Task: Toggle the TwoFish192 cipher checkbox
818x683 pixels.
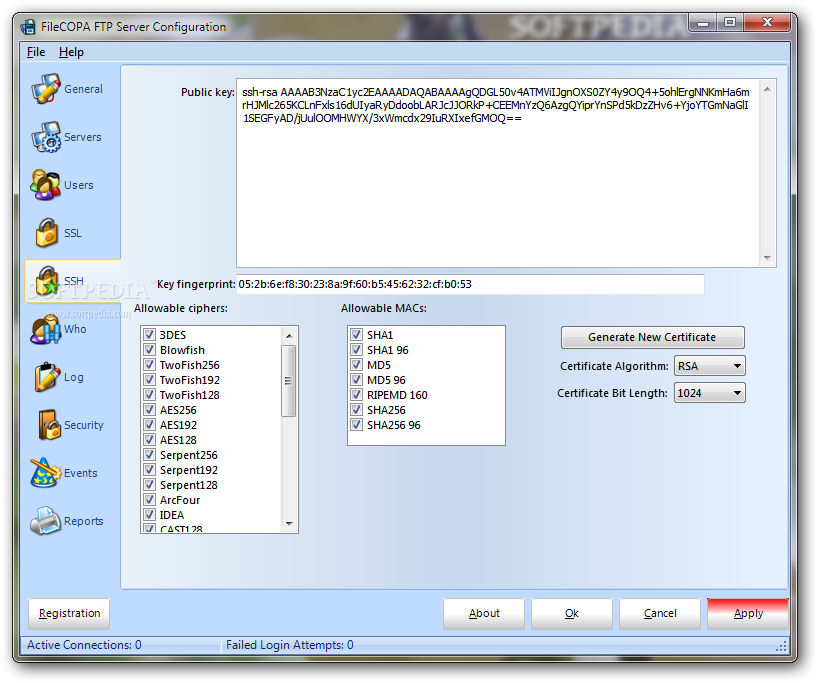Action: (x=150, y=379)
